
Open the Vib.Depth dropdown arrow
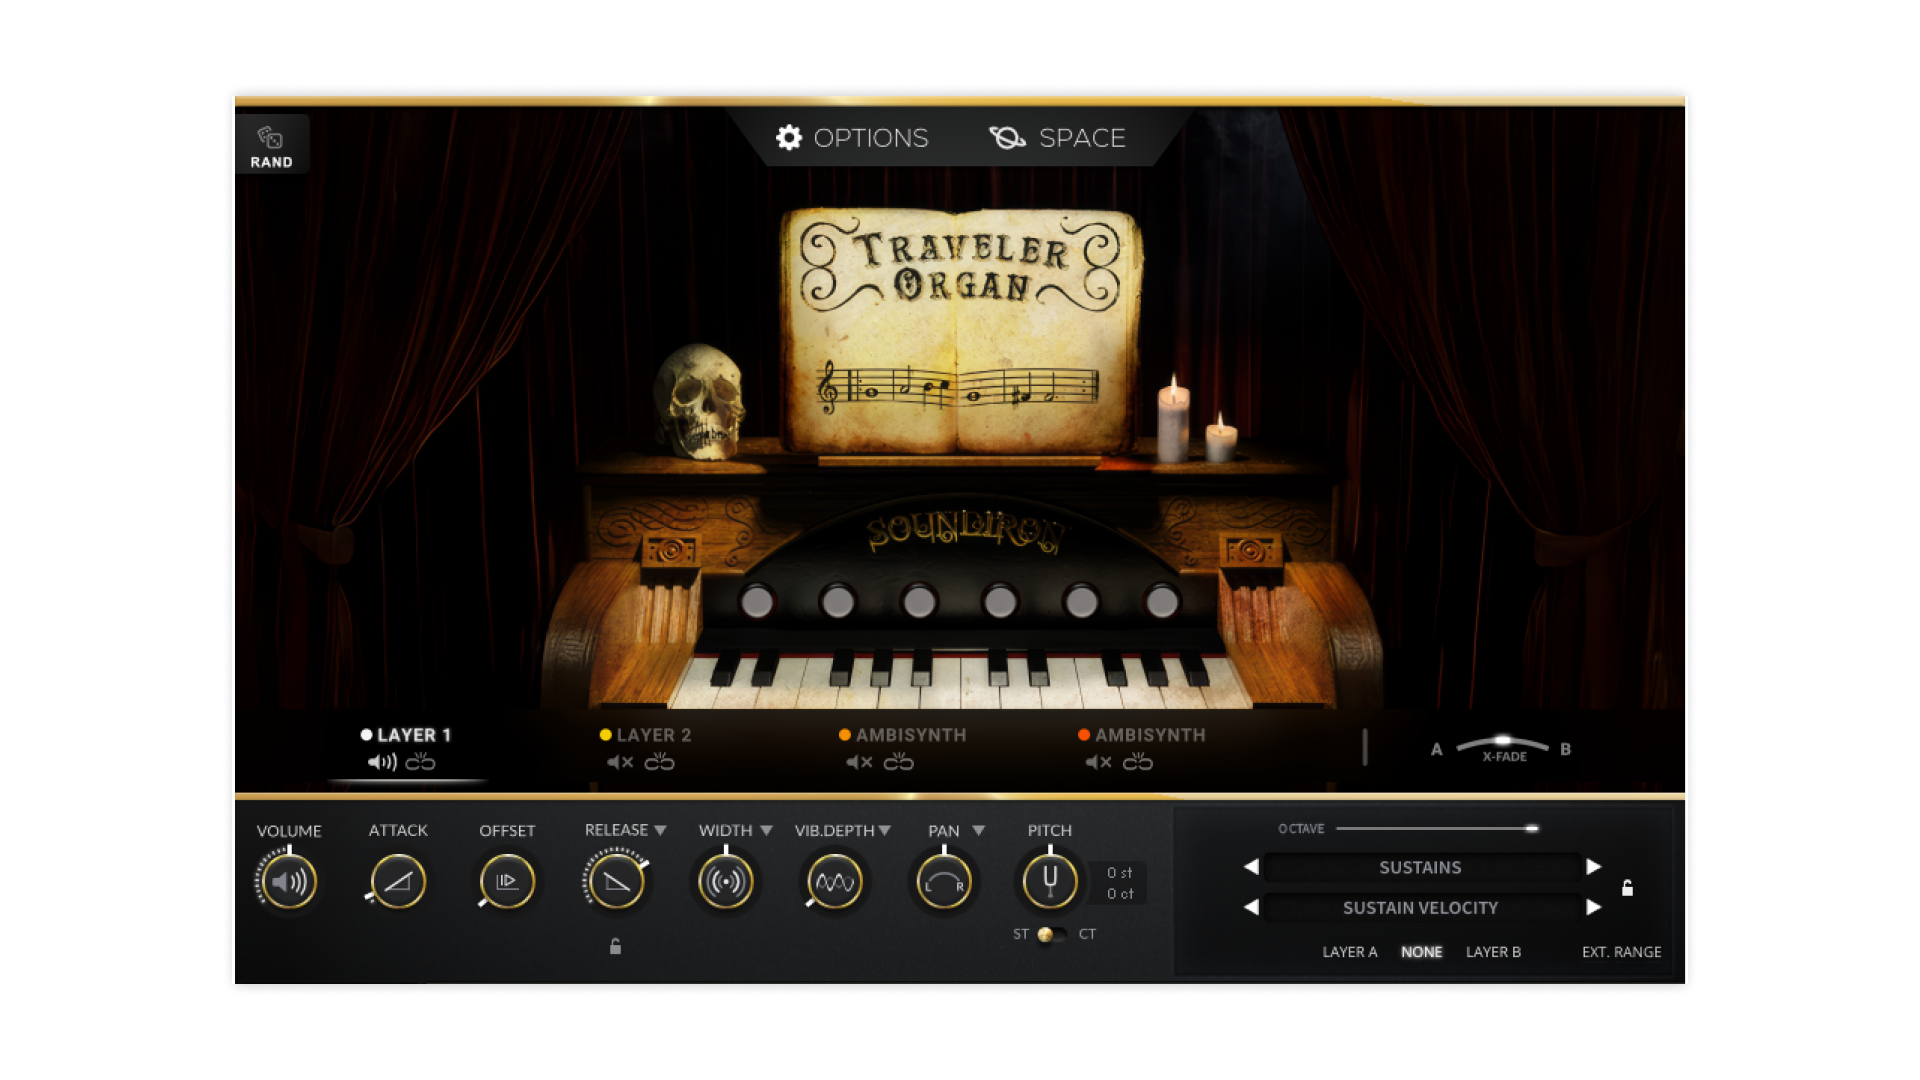point(883,830)
